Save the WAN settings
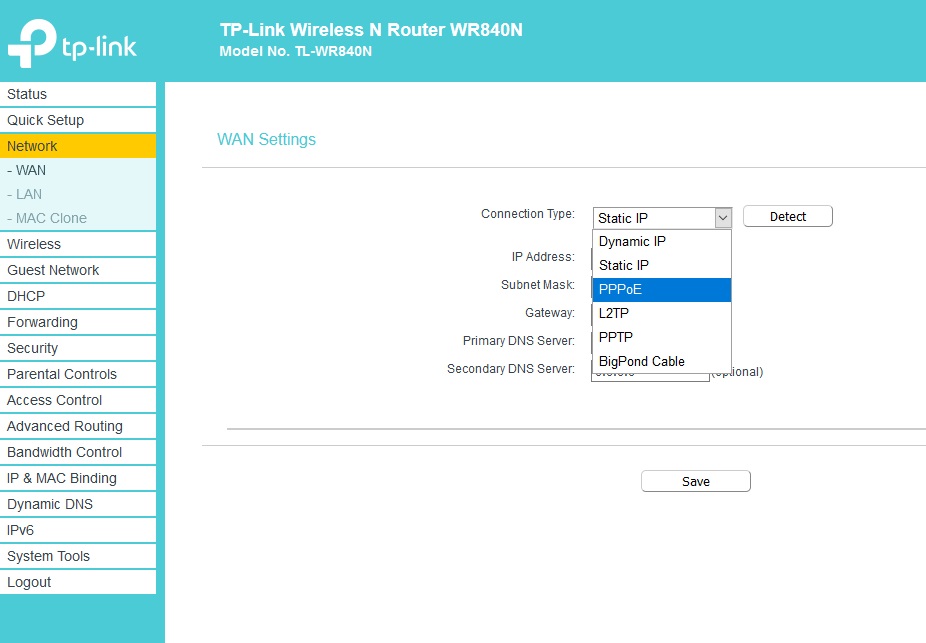926x643 pixels. (696, 481)
